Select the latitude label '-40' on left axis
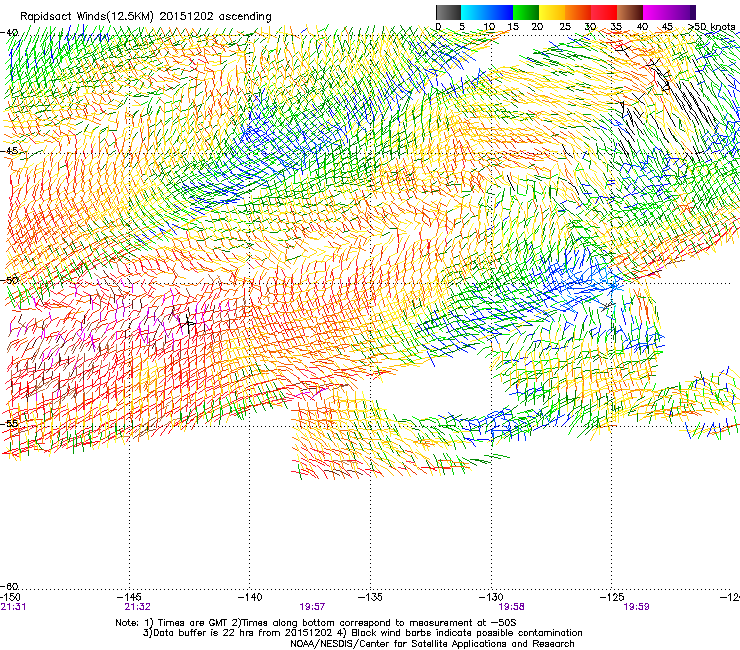The width and height of the screenshot is (740, 650). pos(9,33)
